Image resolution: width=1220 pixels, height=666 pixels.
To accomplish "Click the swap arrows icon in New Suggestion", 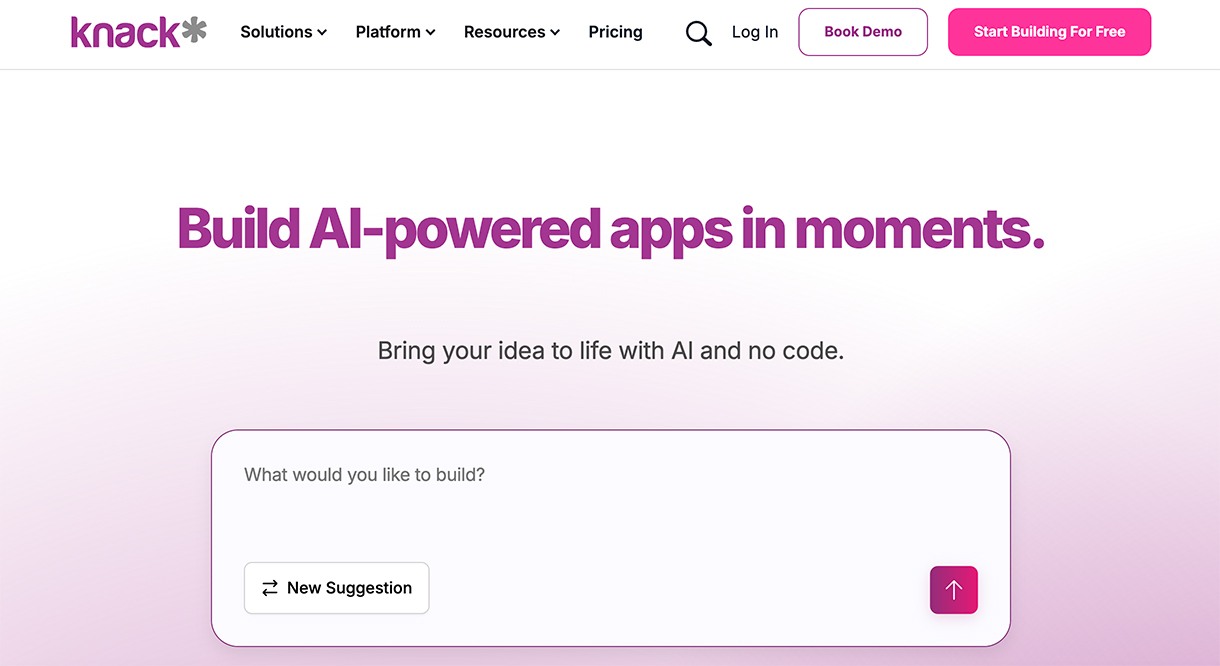I will (x=270, y=588).
